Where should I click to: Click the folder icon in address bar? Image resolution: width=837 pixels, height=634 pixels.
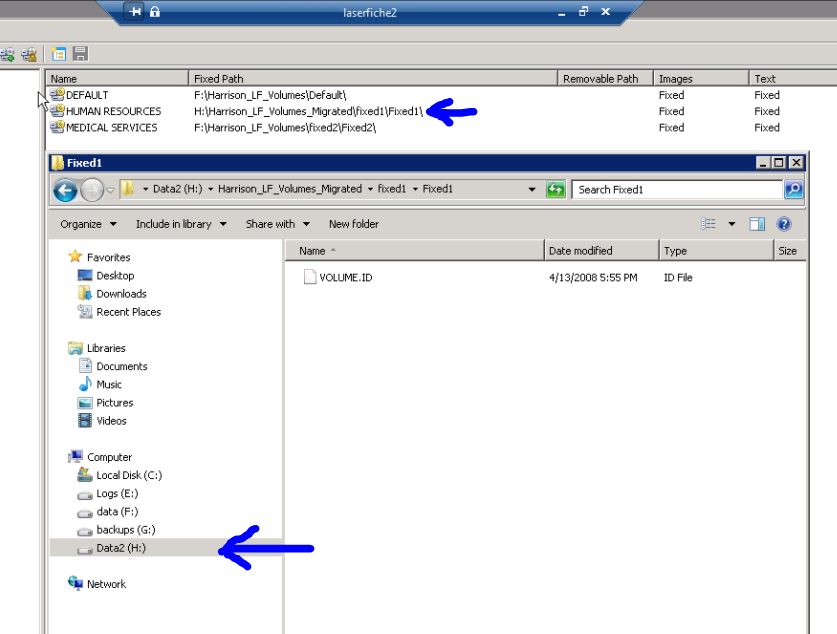[x=128, y=189]
